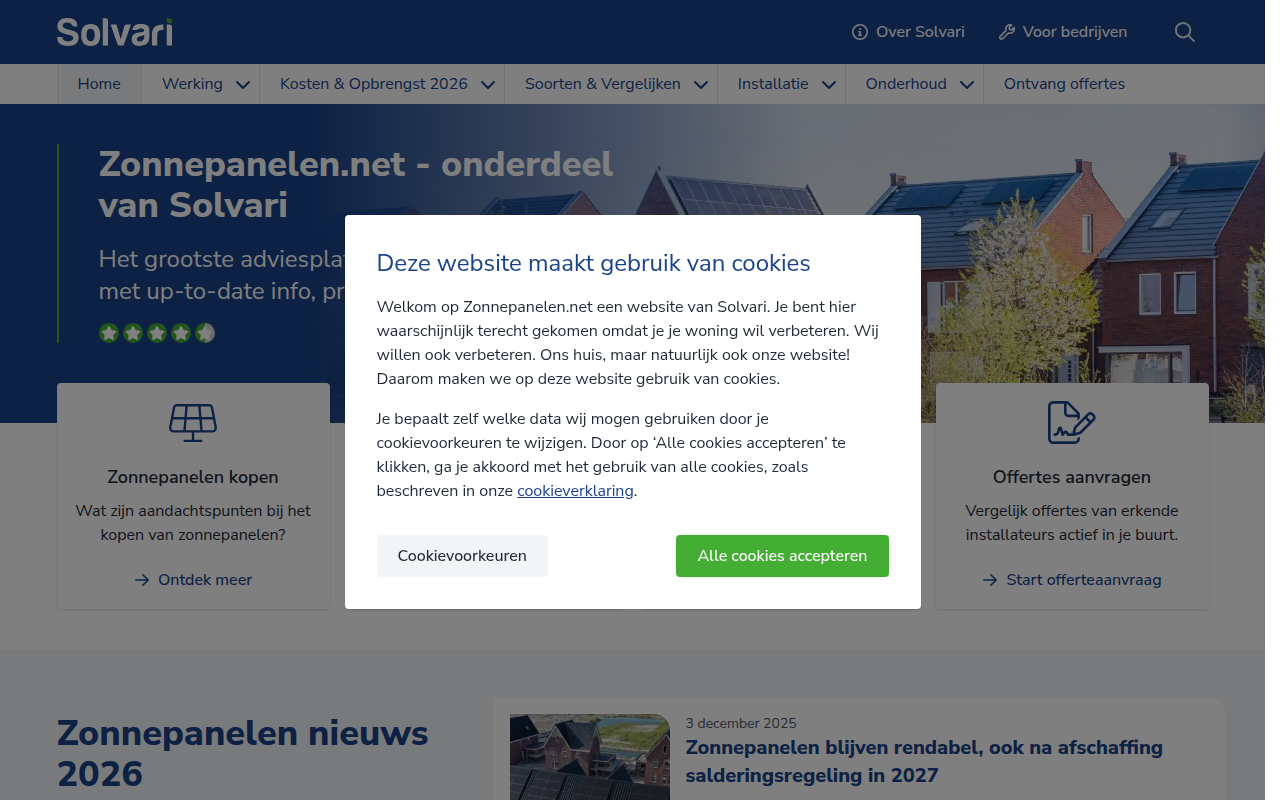Click the arrow icon before Ontdek meer
The image size is (1280, 800).
click(x=142, y=580)
